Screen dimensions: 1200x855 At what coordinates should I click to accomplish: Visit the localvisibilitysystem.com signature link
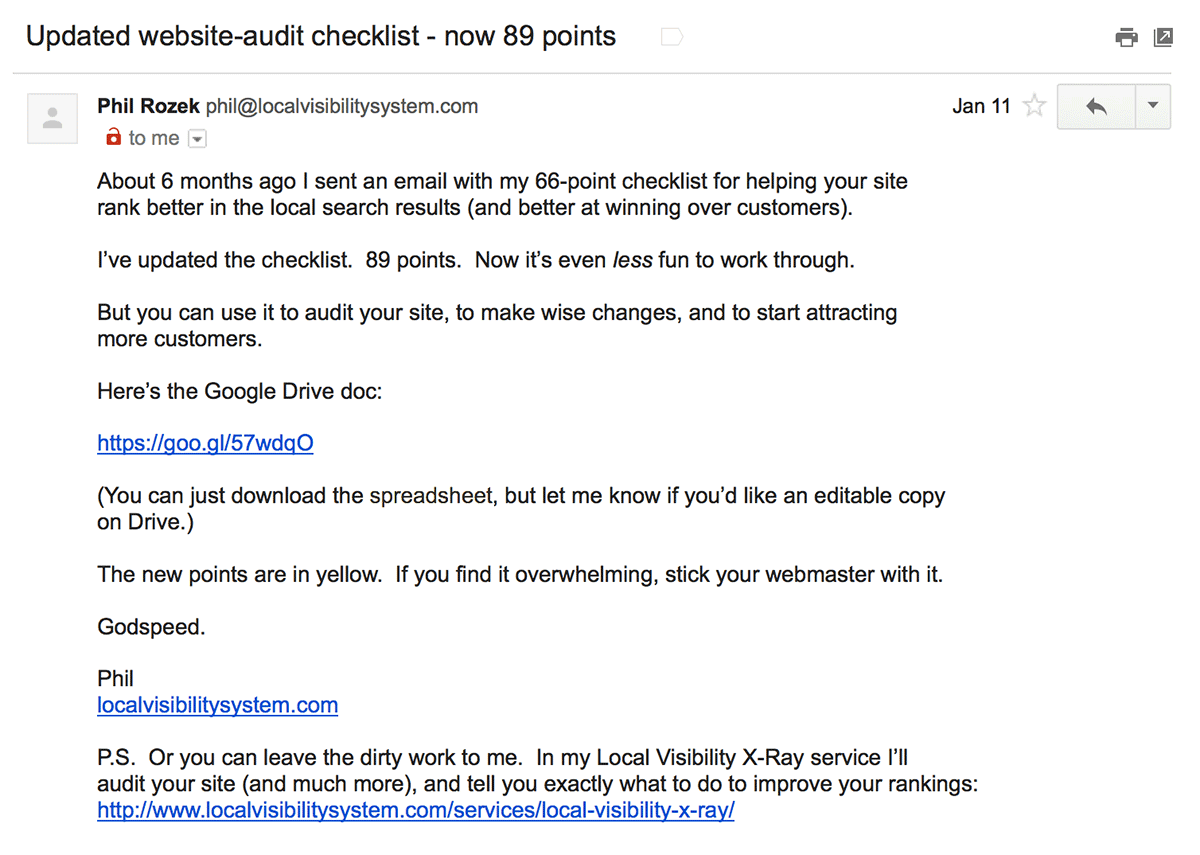click(217, 705)
